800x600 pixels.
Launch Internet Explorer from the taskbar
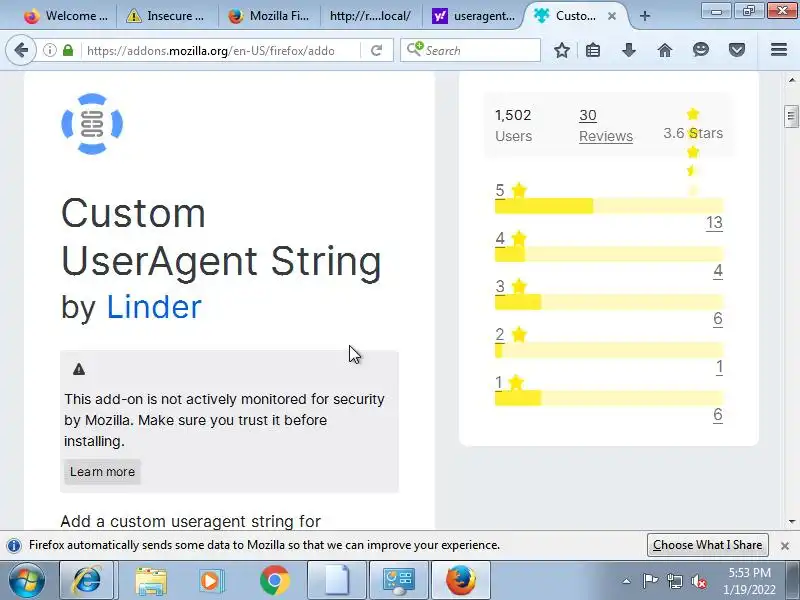[87, 581]
